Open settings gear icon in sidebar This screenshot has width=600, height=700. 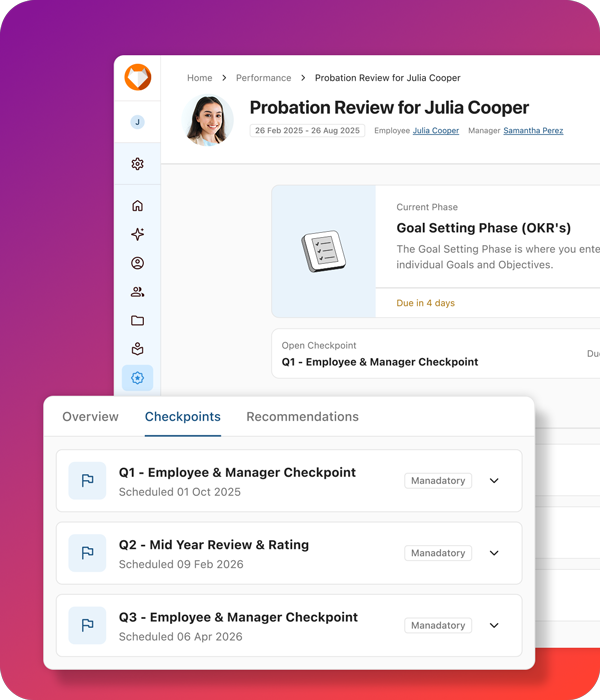pos(137,164)
